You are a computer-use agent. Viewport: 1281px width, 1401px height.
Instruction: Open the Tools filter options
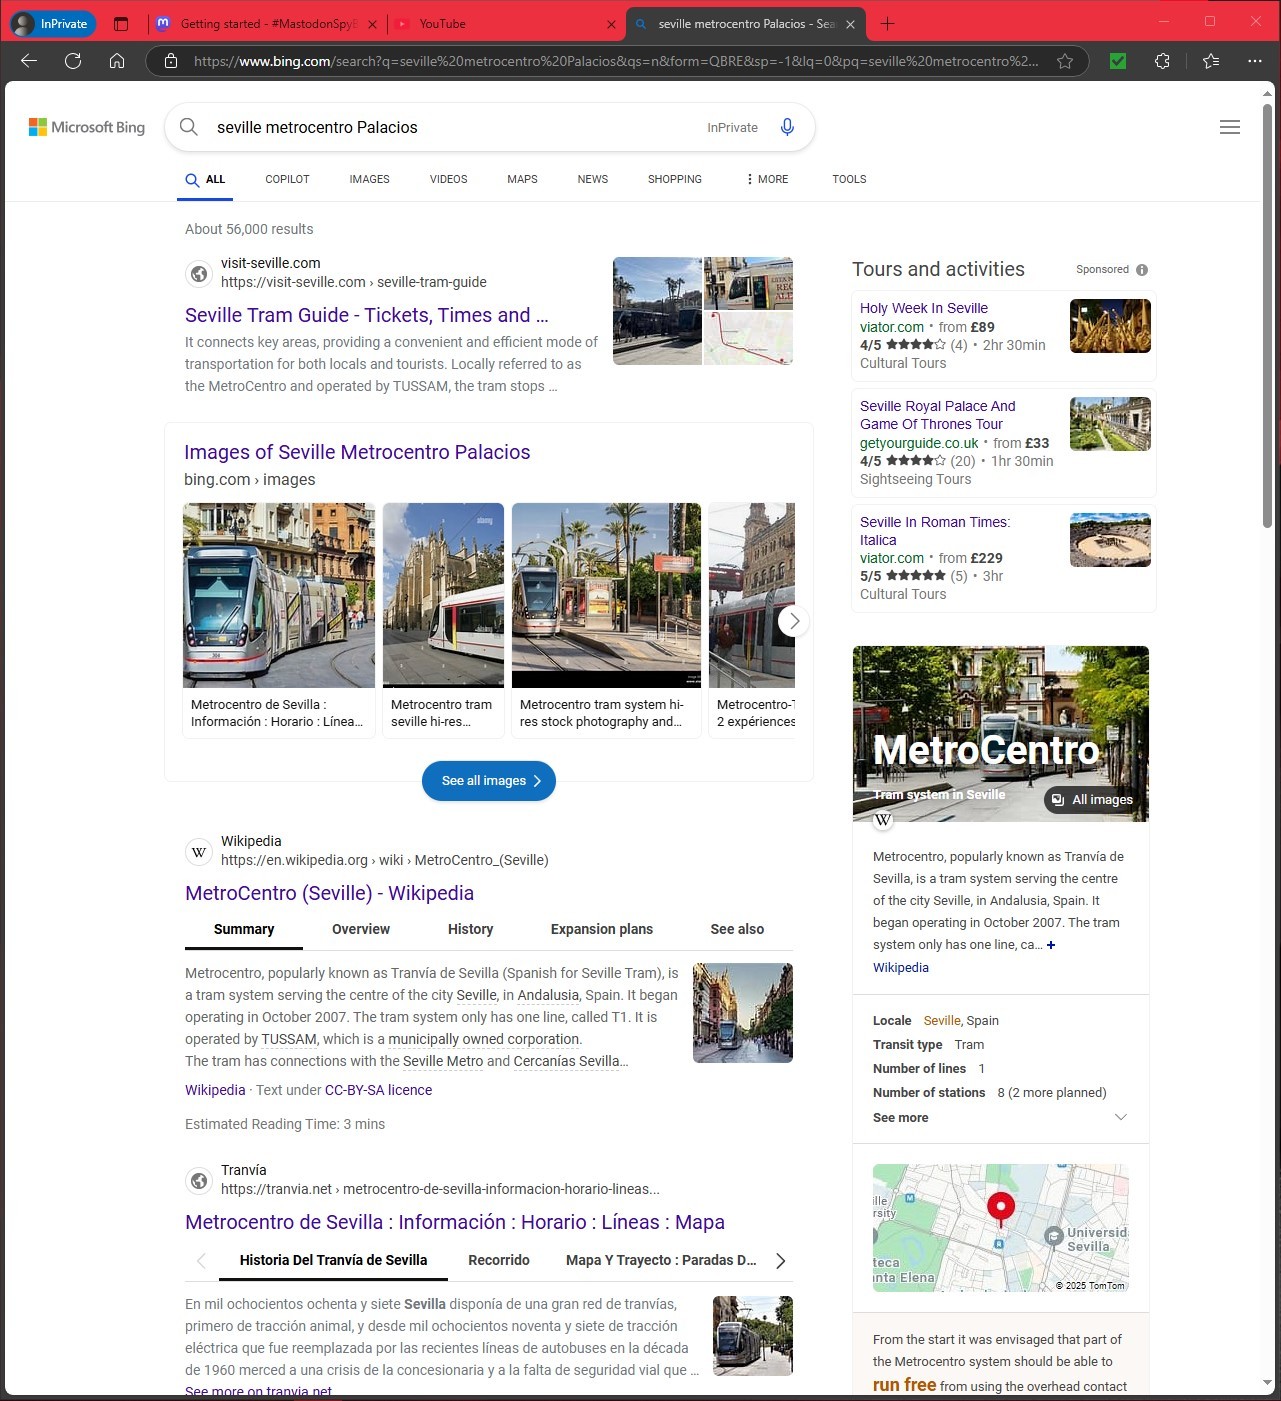tap(849, 179)
